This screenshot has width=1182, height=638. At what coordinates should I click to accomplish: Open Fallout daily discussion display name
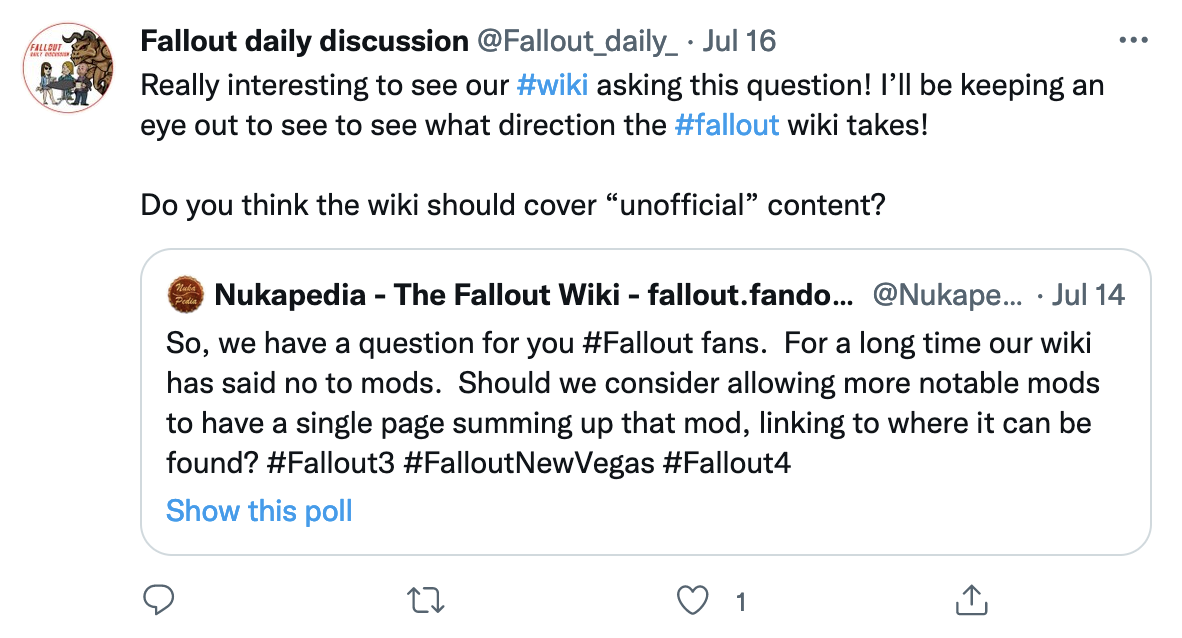304,42
